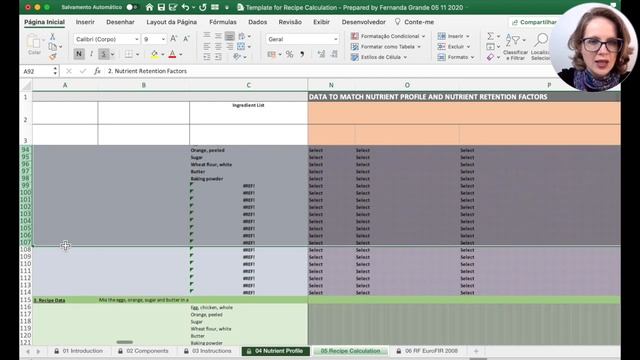
Task: Click the Conte-me search box
Action: point(414,22)
